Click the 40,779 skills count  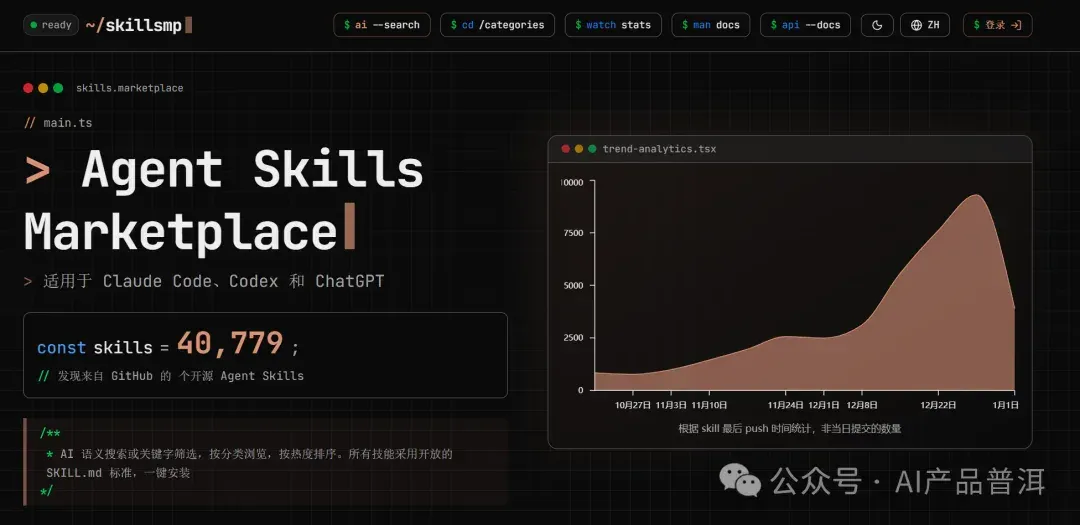pos(230,343)
